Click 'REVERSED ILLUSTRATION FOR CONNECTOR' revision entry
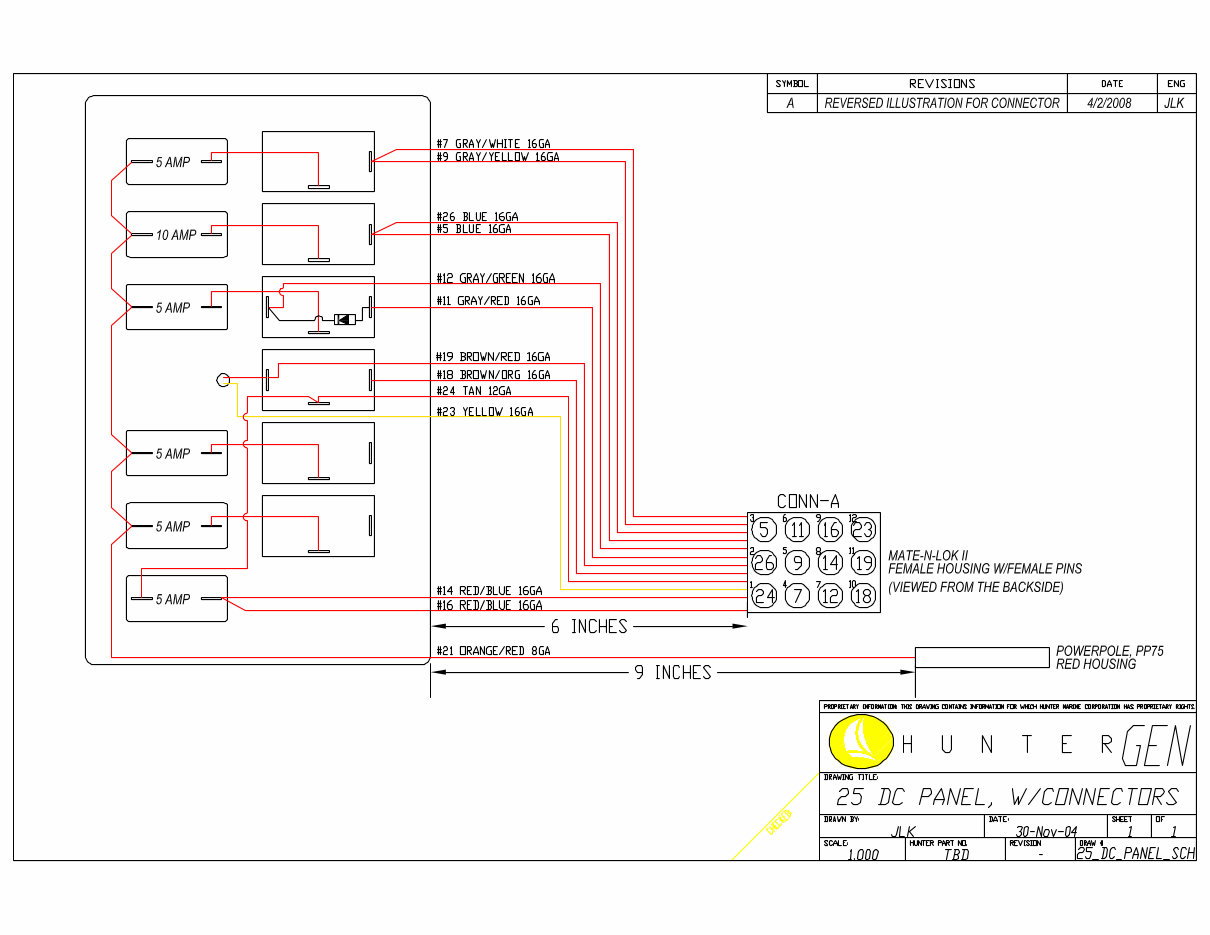1210x935 pixels. pyautogui.click(x=942, y=103)
